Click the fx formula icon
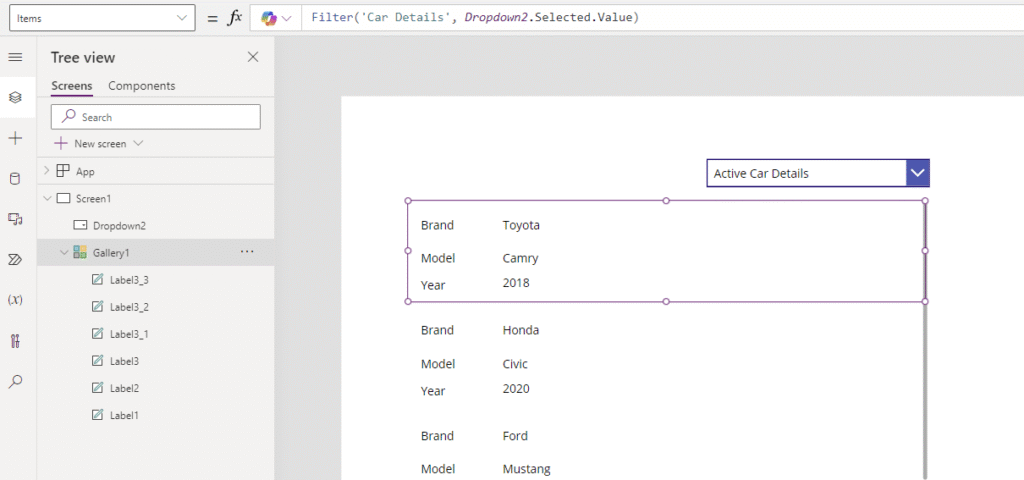The image size is (1024, 480). (234, 18)
